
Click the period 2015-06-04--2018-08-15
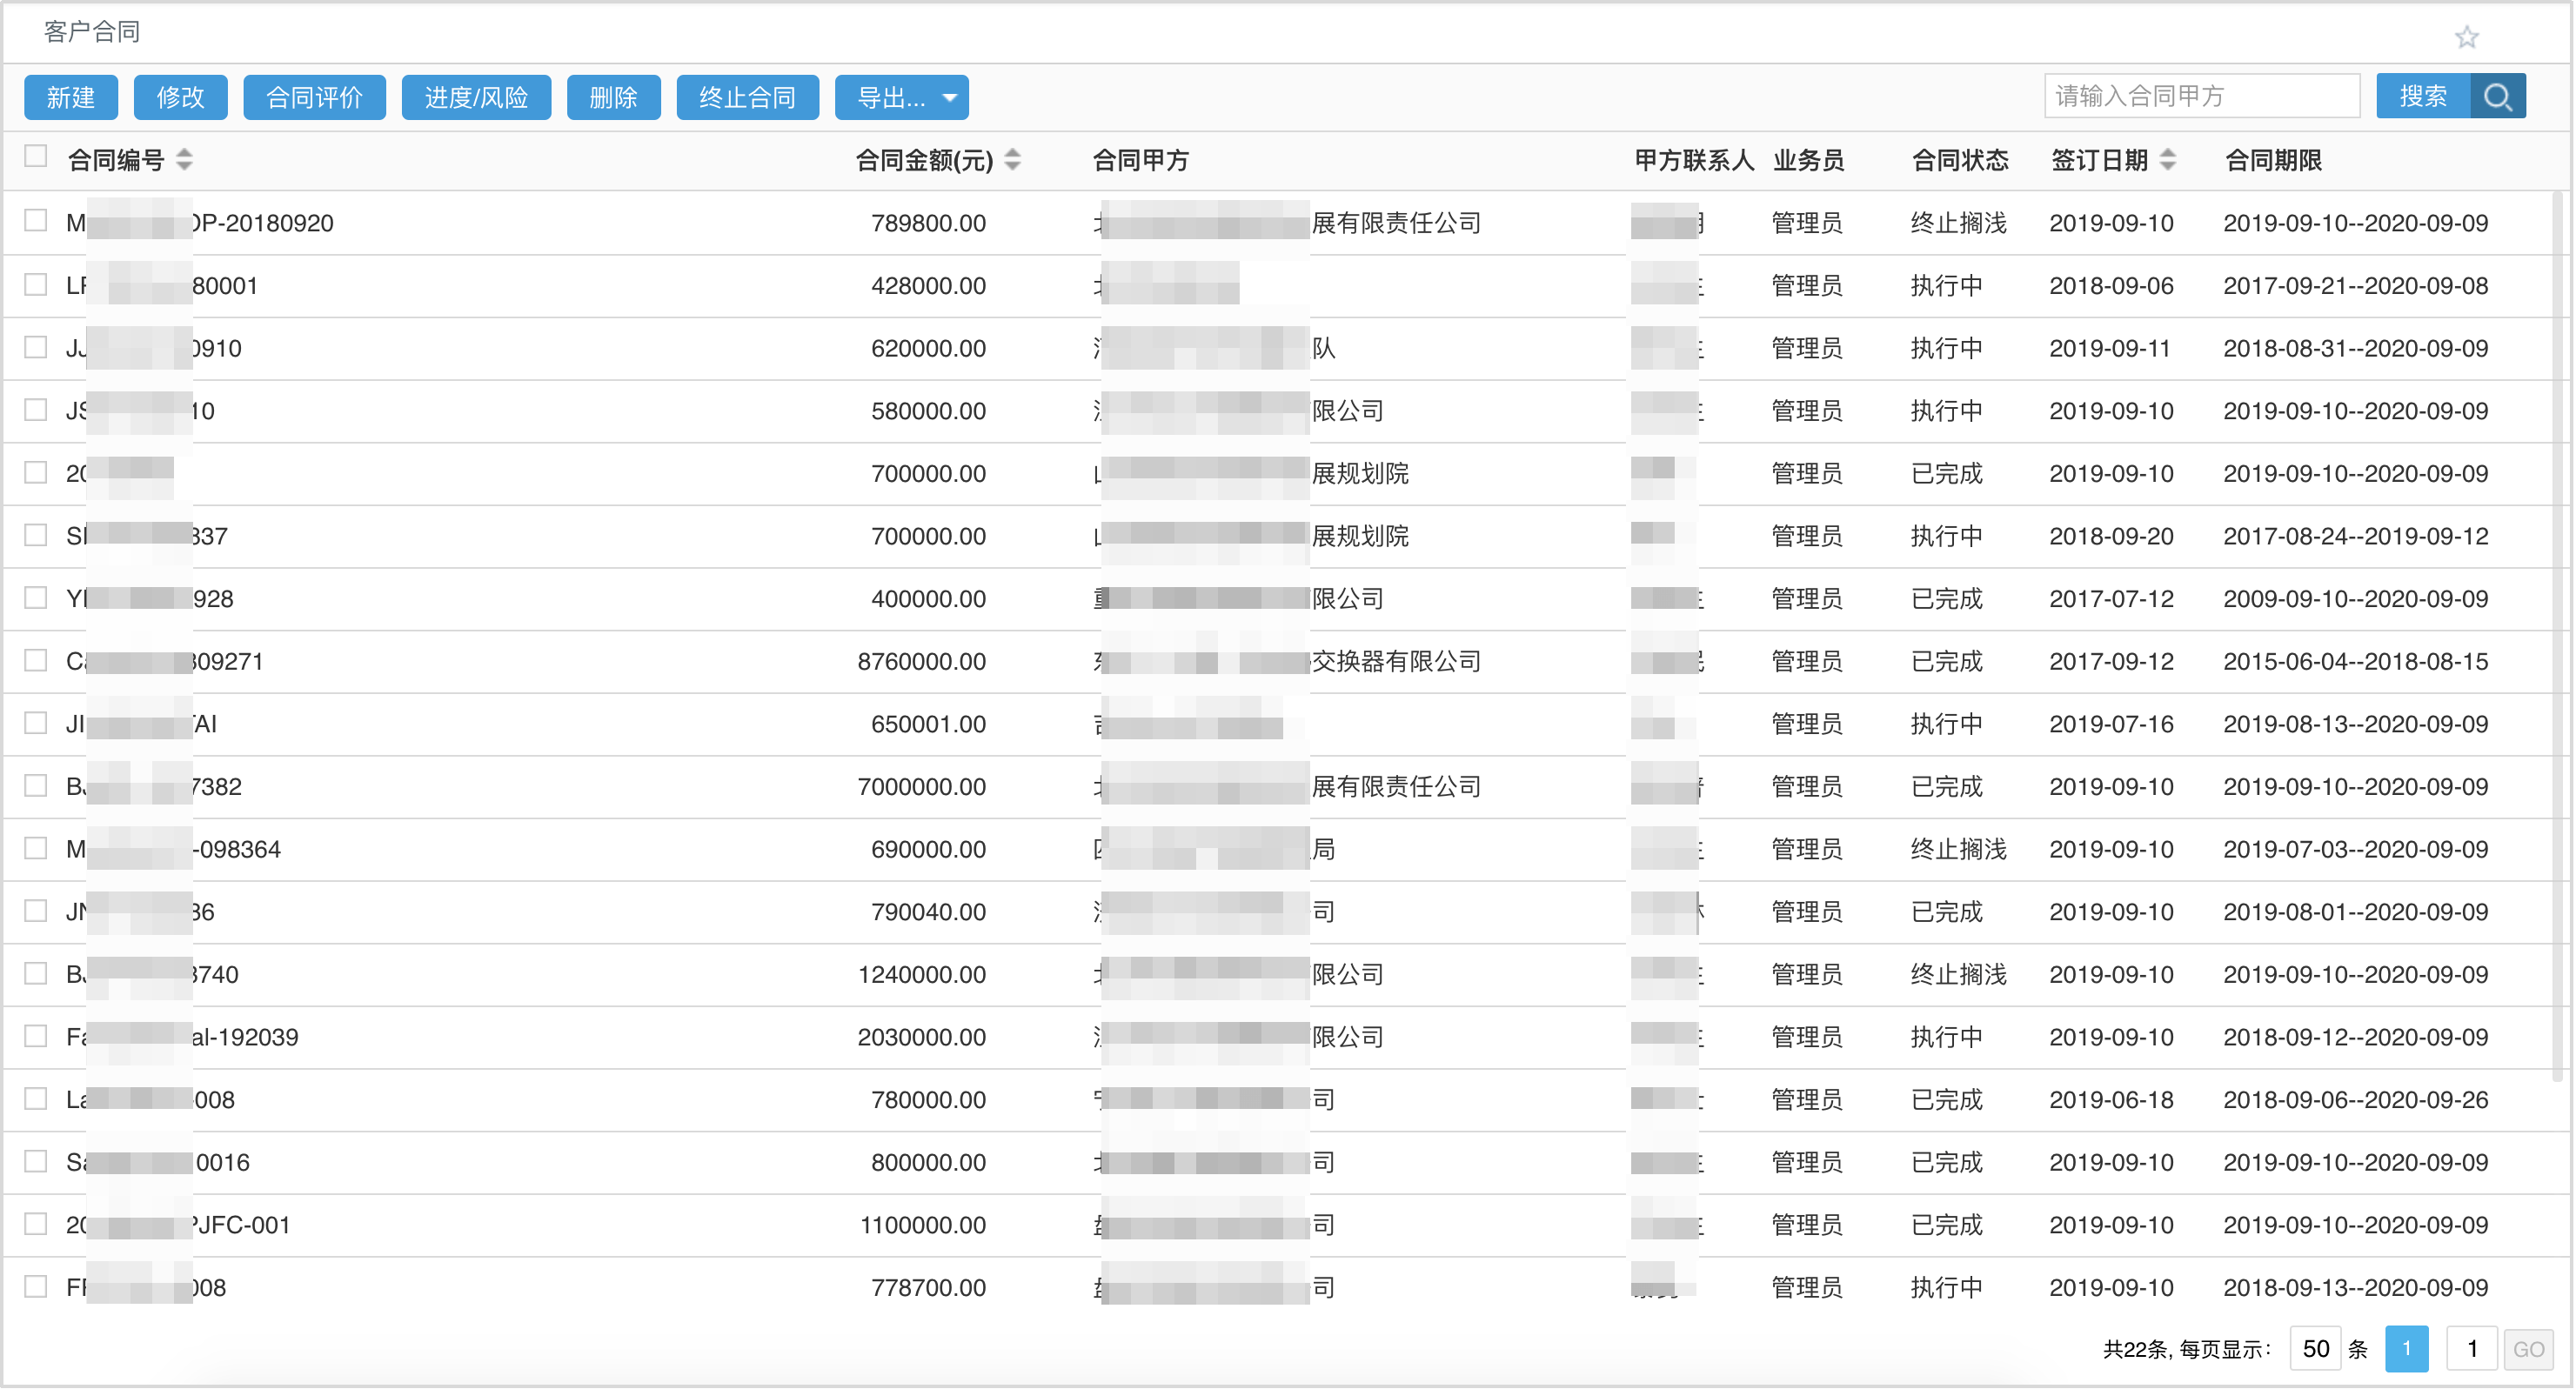(x=2355, y=661)
